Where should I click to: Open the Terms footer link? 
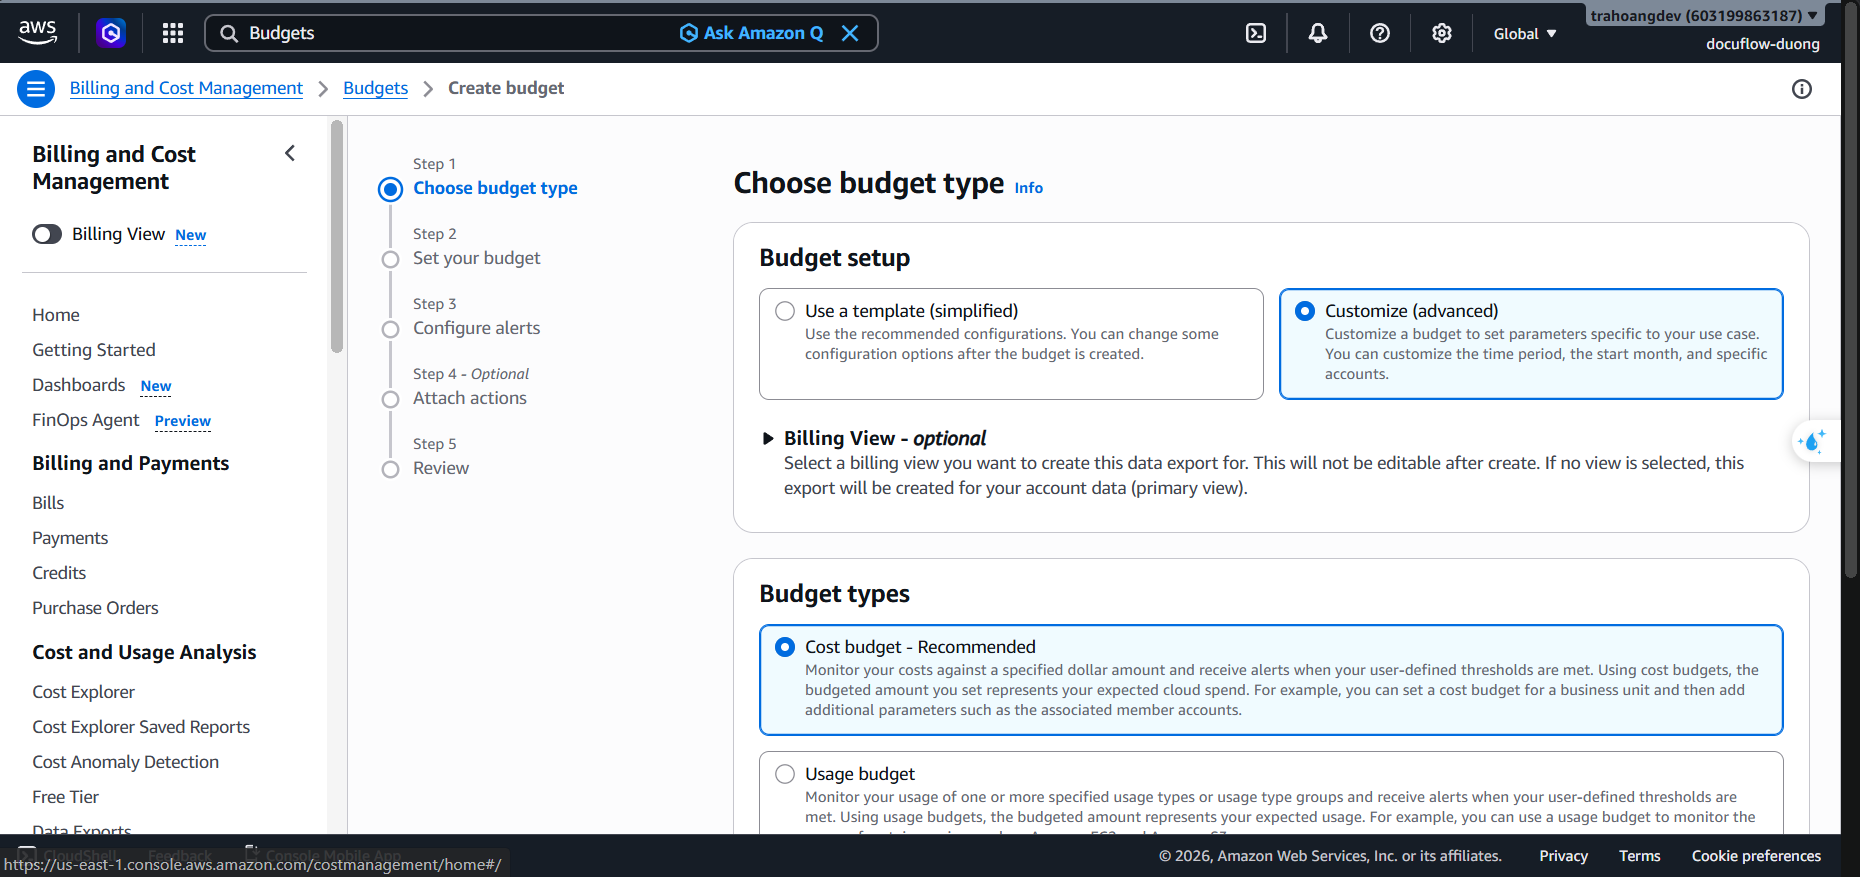point(1640,856)
